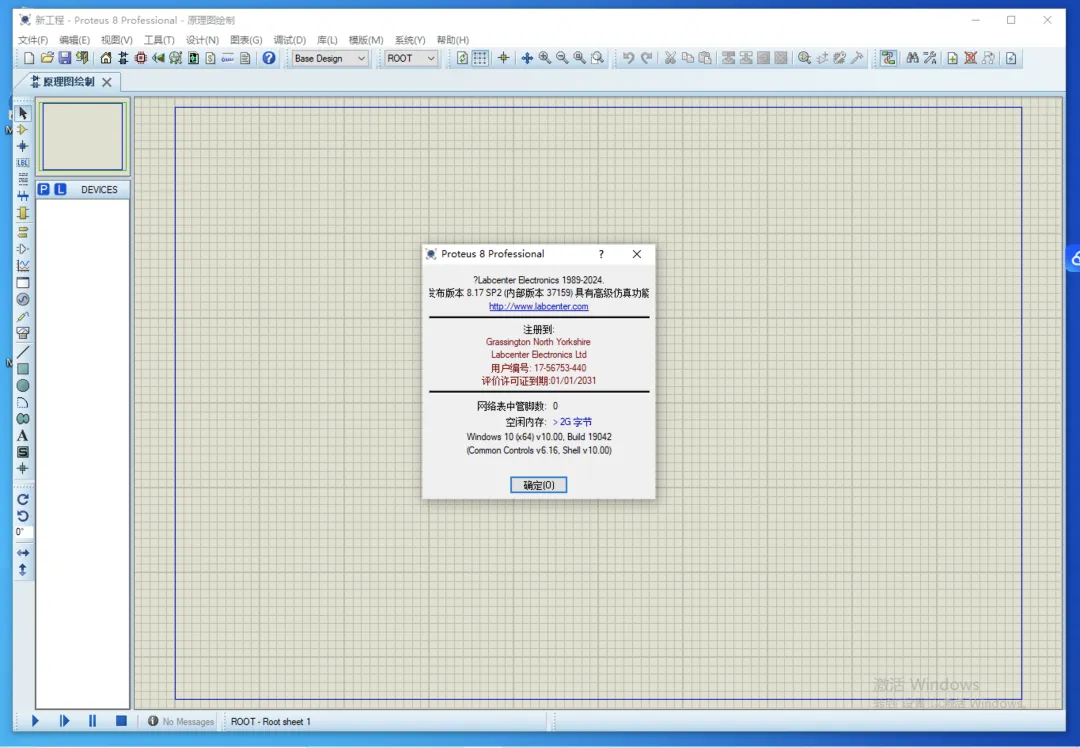Screen dimensions: 1080x748
Task: Select the Generator Mode sine wave tool
Action: (x=23, y=300)
